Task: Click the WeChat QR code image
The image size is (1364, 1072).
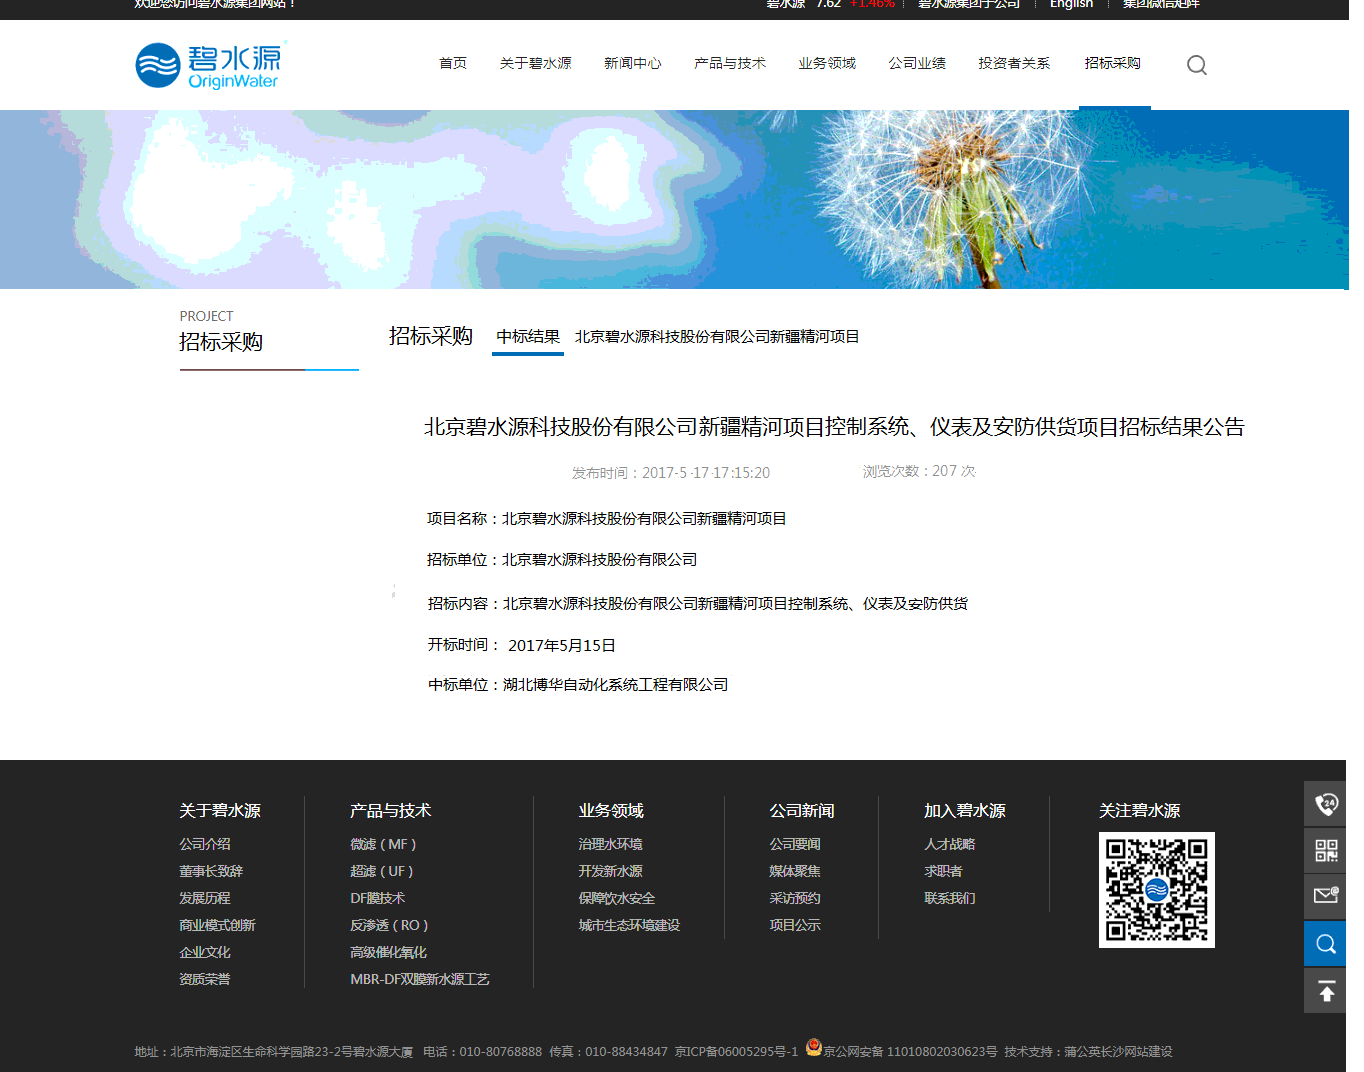Action: click(1156, 890)
